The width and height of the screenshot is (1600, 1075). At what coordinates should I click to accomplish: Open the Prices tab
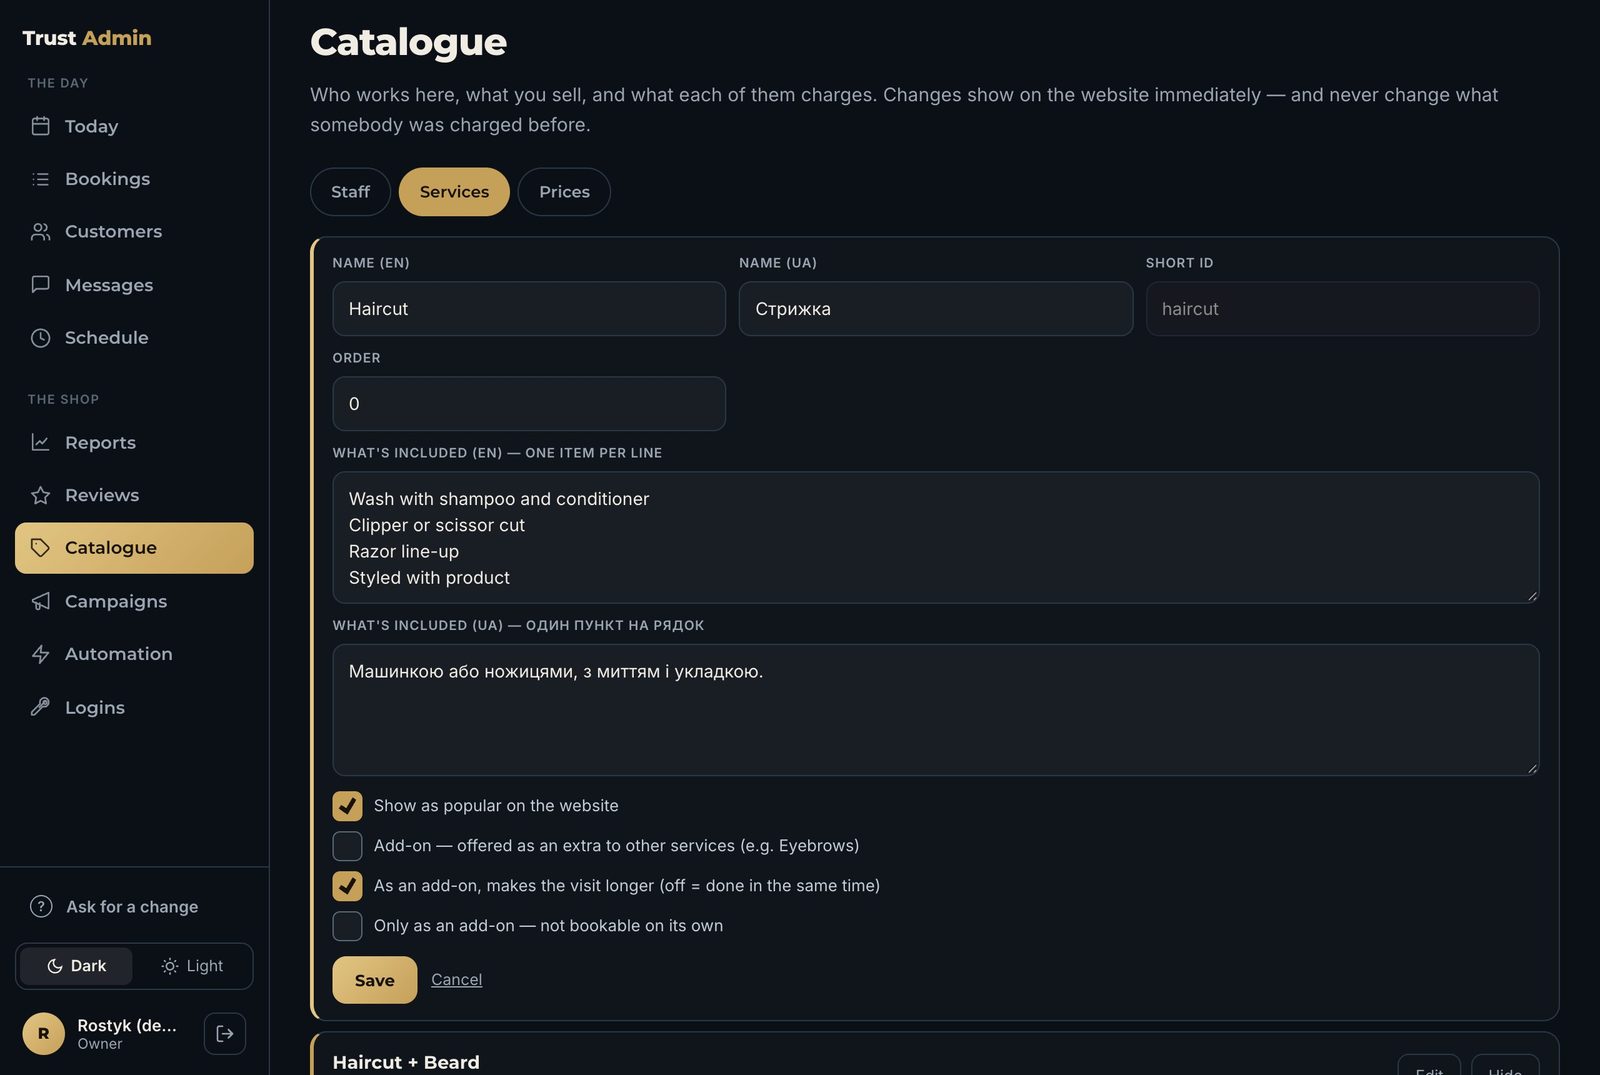pyautogui.click(x=564, y=192)
